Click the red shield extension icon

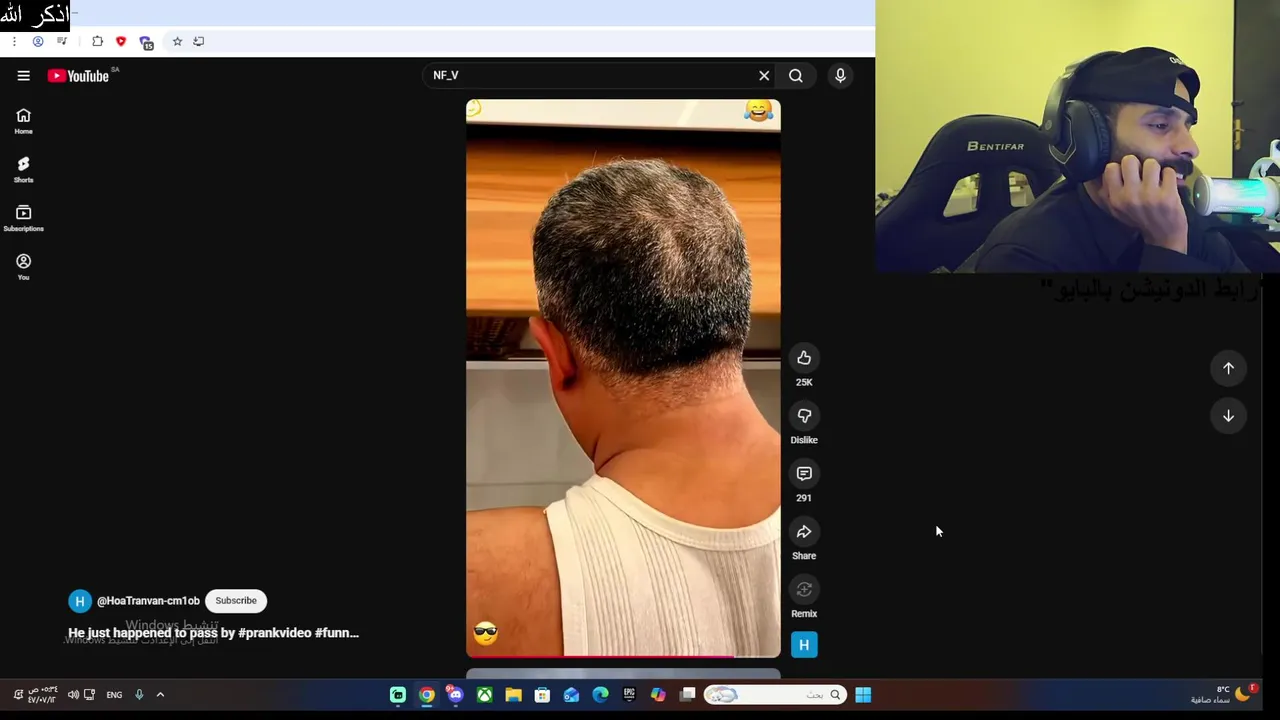(121, 42)
